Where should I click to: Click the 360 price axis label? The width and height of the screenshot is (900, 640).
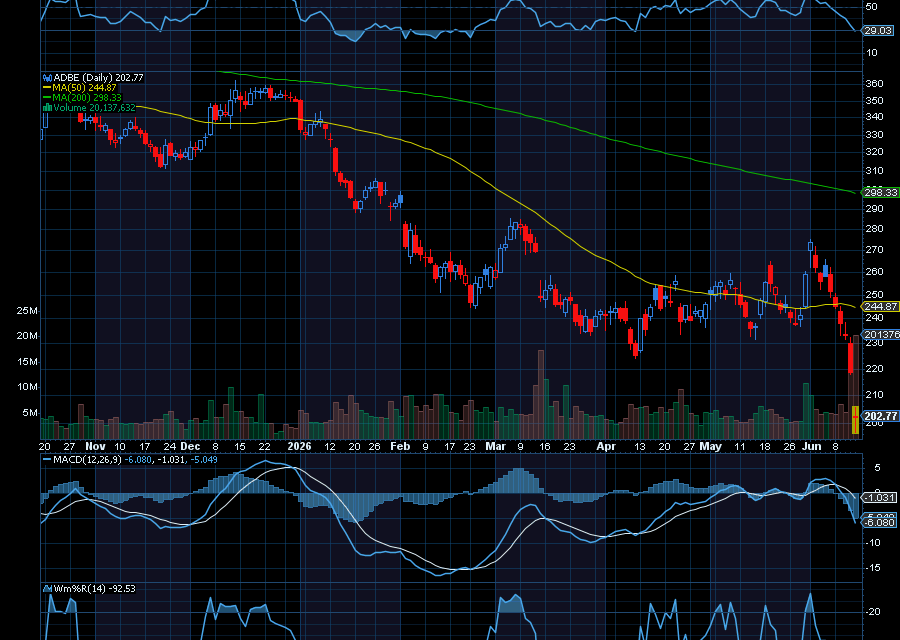(x=874, y=84)
